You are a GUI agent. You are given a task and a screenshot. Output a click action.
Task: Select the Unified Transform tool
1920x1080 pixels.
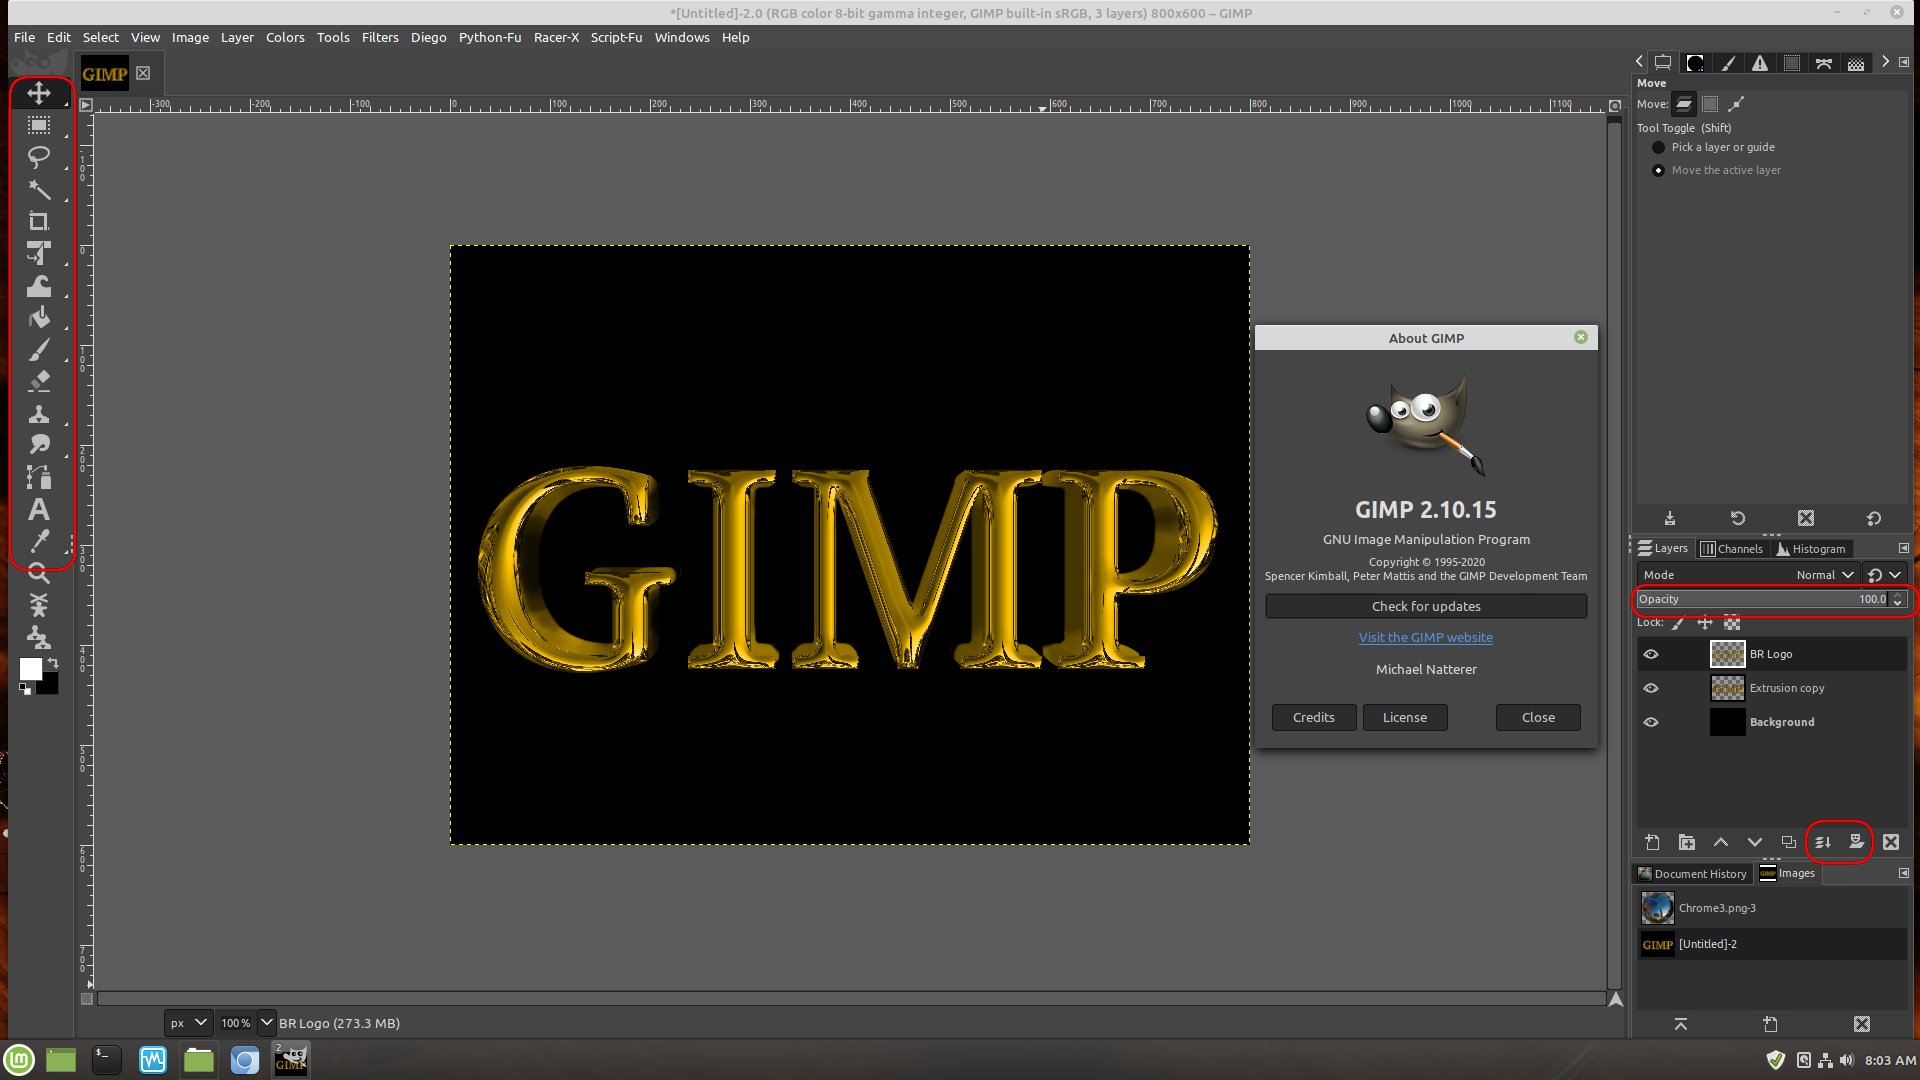(39, 253)
